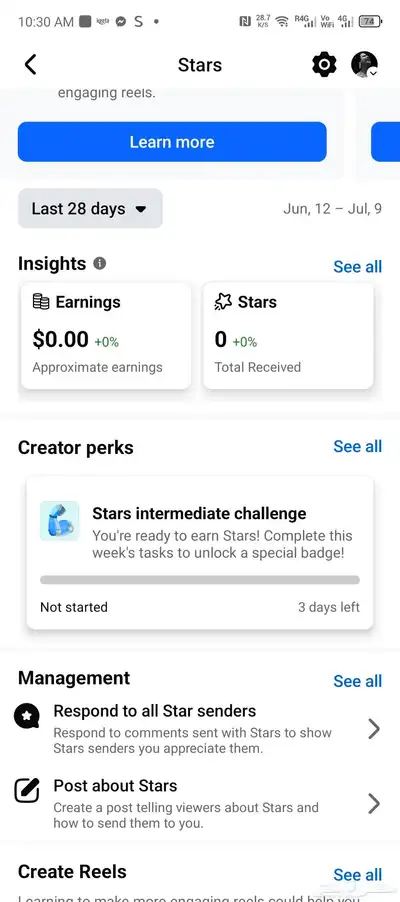Click the Learn more button
Screen dimensions: 400x902
[172, 142]
